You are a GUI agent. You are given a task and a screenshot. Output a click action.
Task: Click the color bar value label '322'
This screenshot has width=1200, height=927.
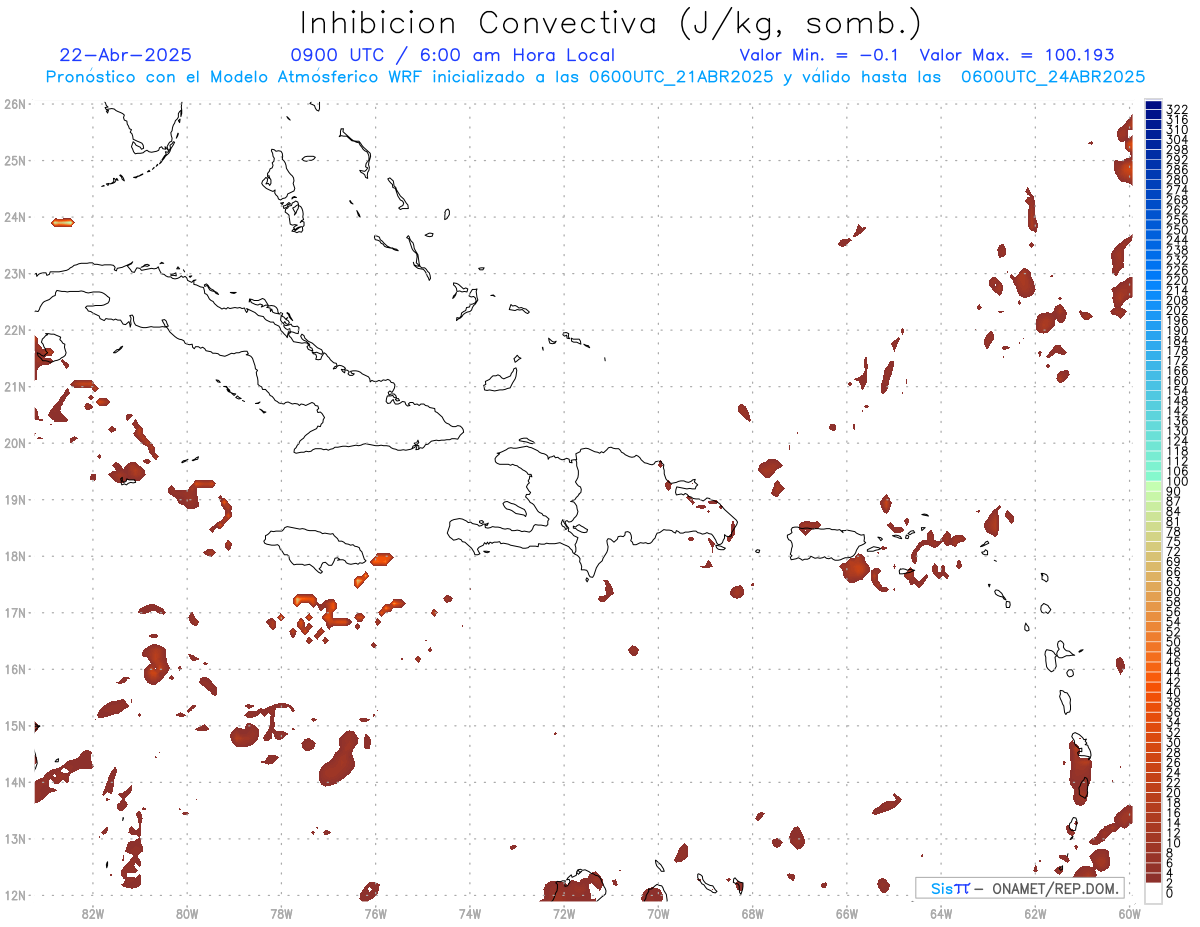coord(1177,109)
